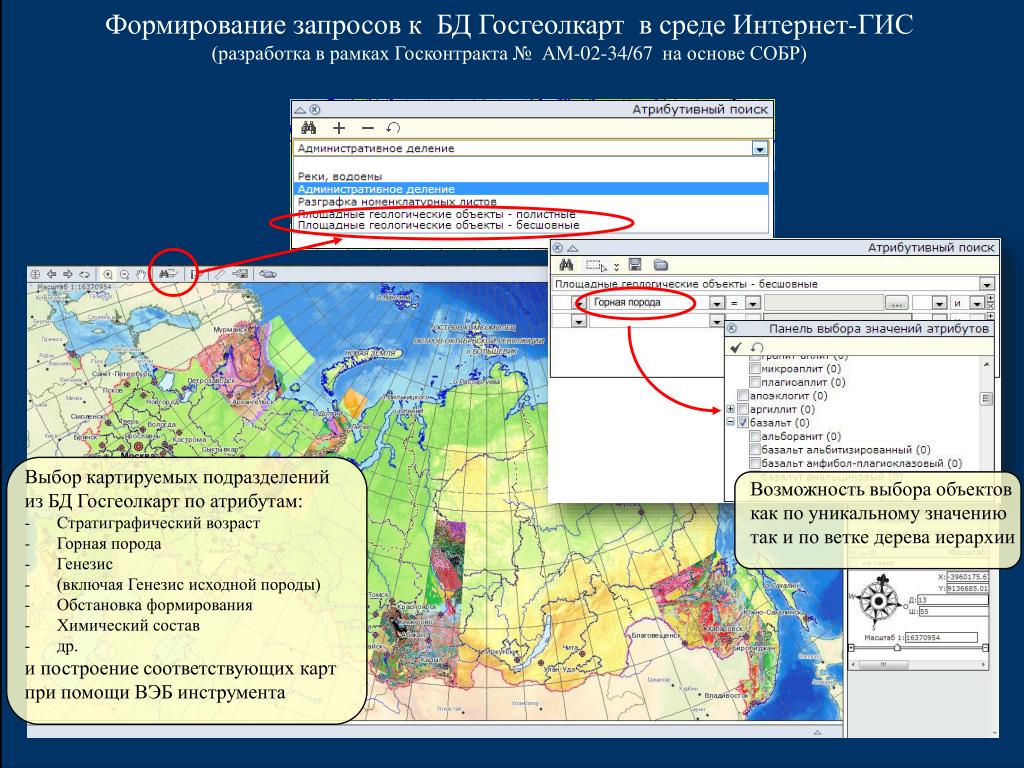The height and width of the screenshot is (768, 1024).
Task: Click the Д: longitude input field
Action: 953,600
